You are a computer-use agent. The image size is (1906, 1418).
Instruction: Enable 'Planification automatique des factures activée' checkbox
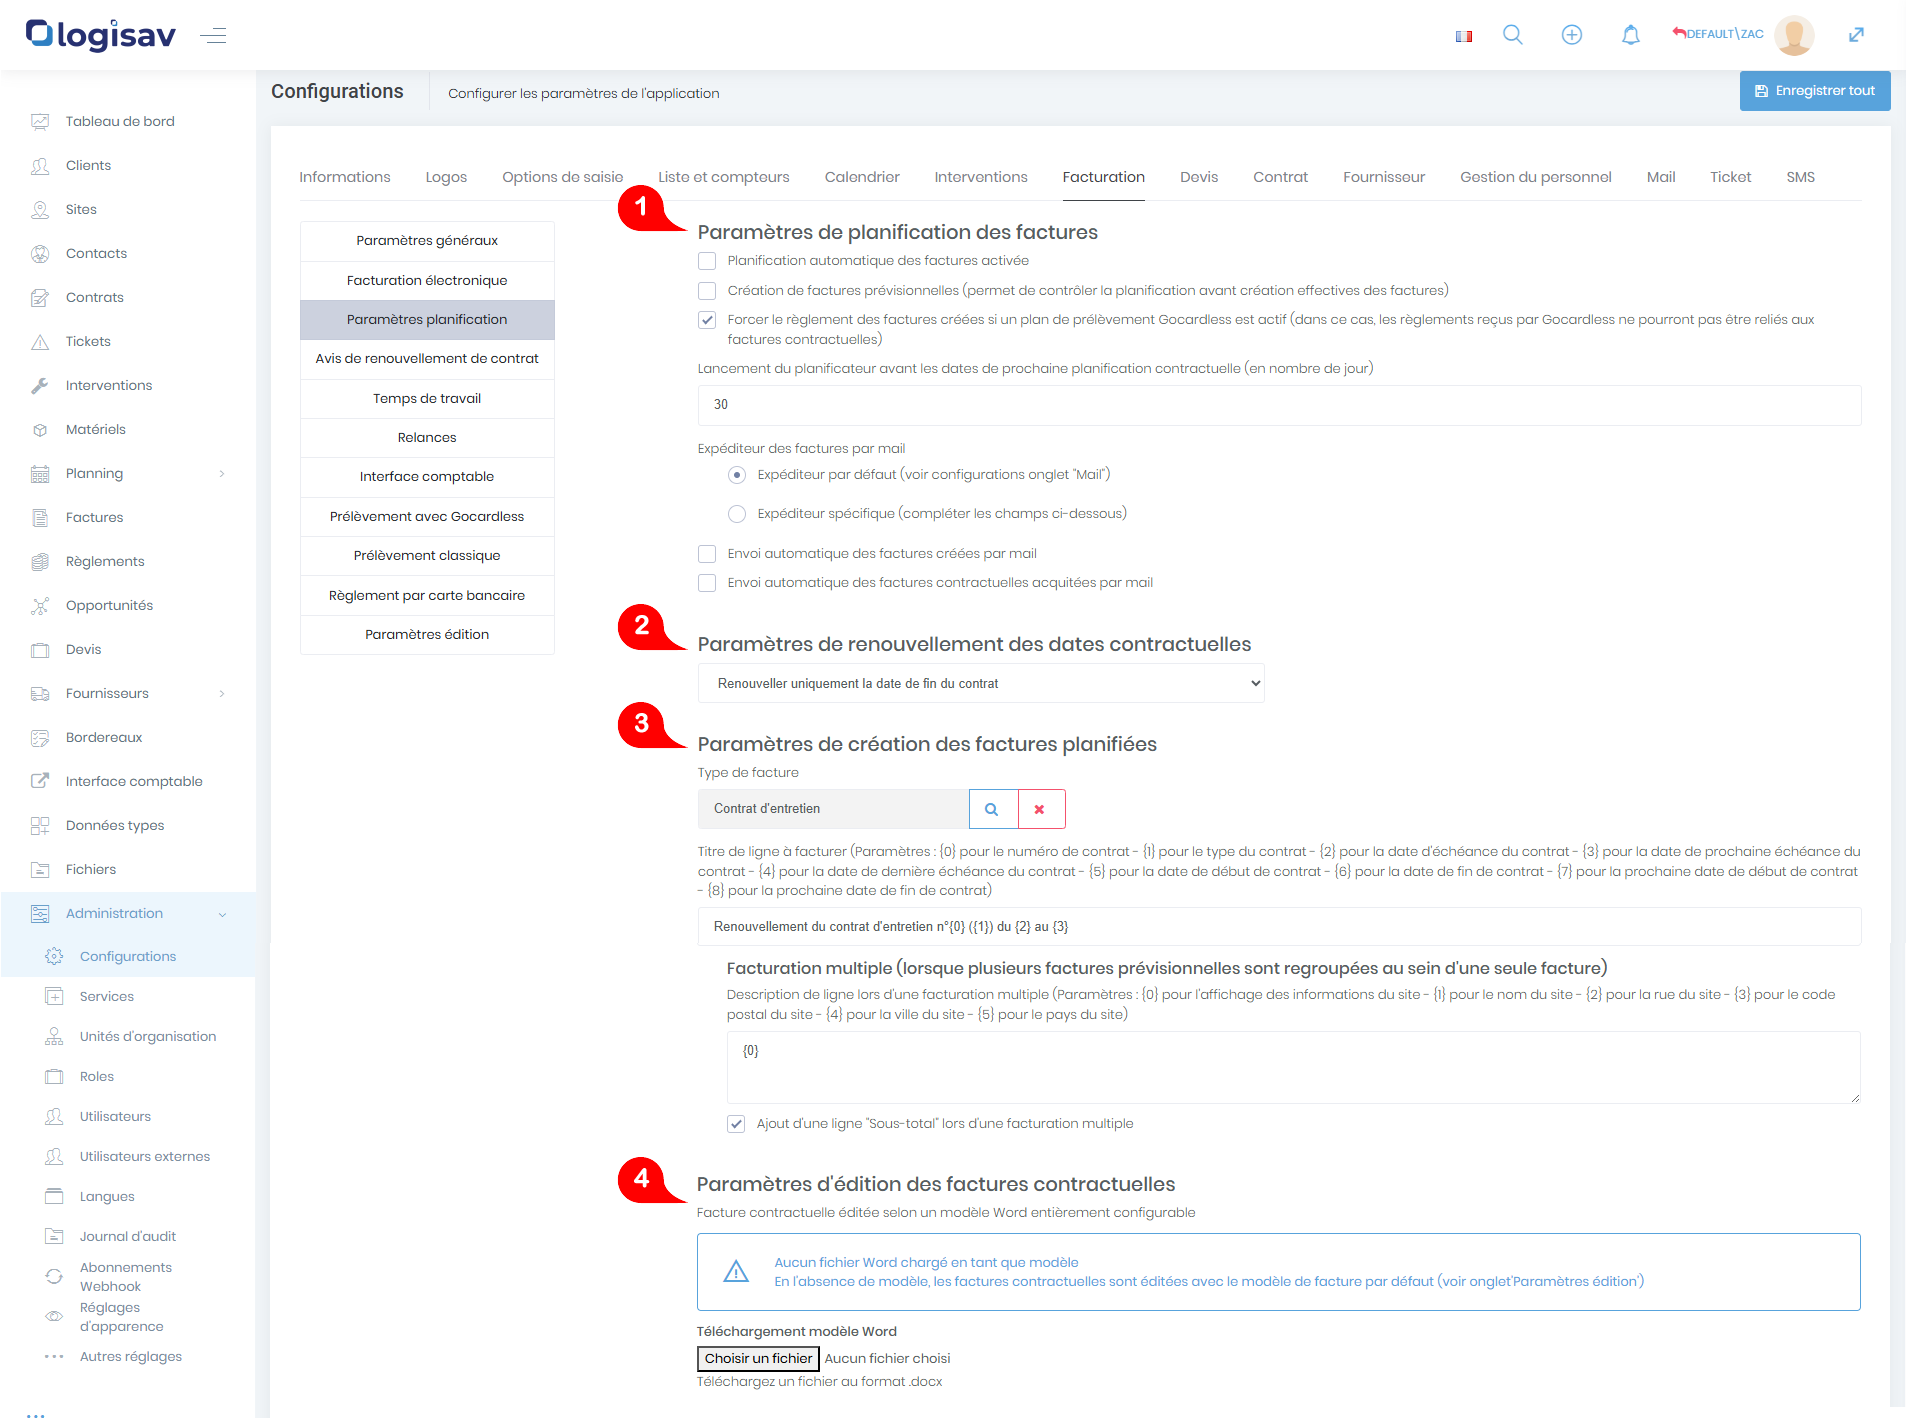tap(707, 261)
